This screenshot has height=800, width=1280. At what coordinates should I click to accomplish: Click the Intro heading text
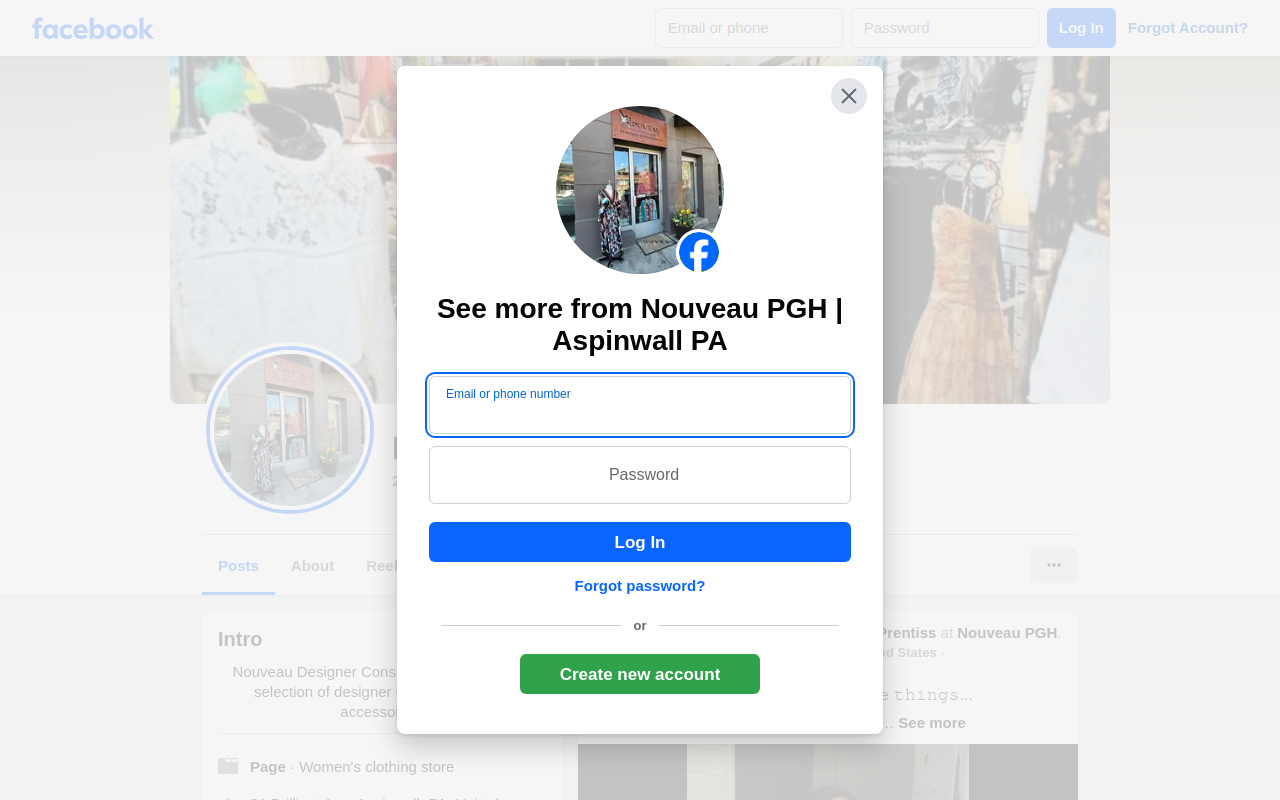point(240,639)
